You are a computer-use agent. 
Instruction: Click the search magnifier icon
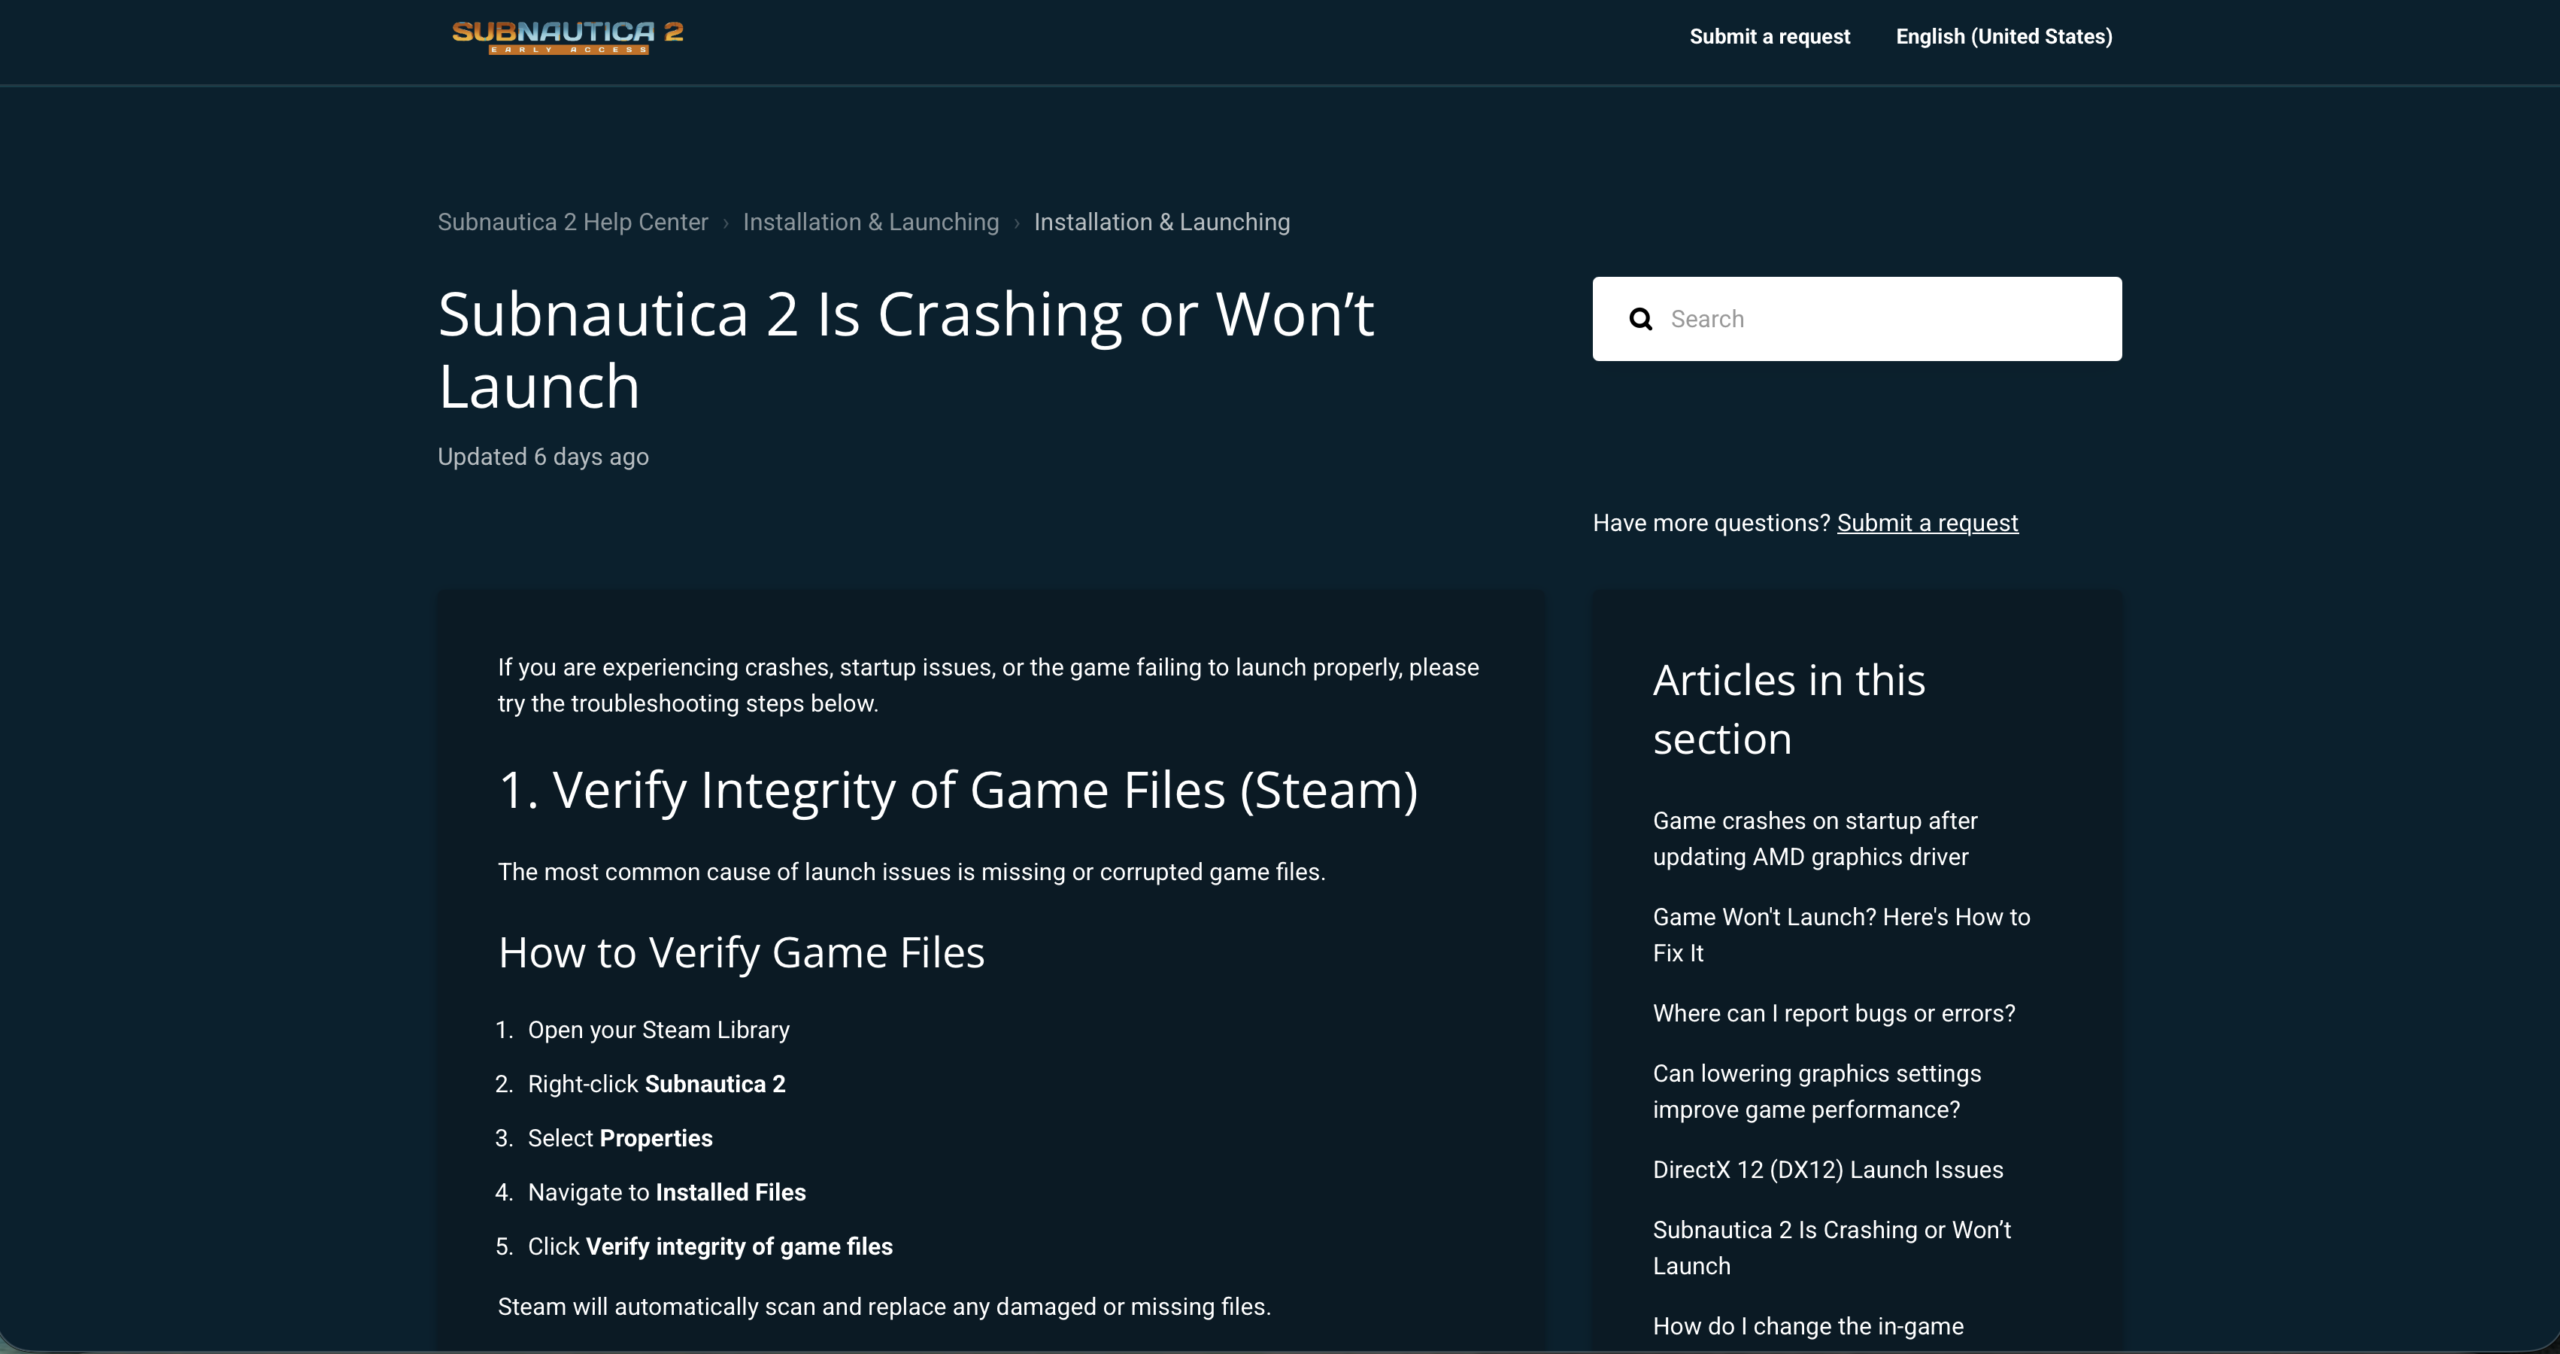(1640, 319)
